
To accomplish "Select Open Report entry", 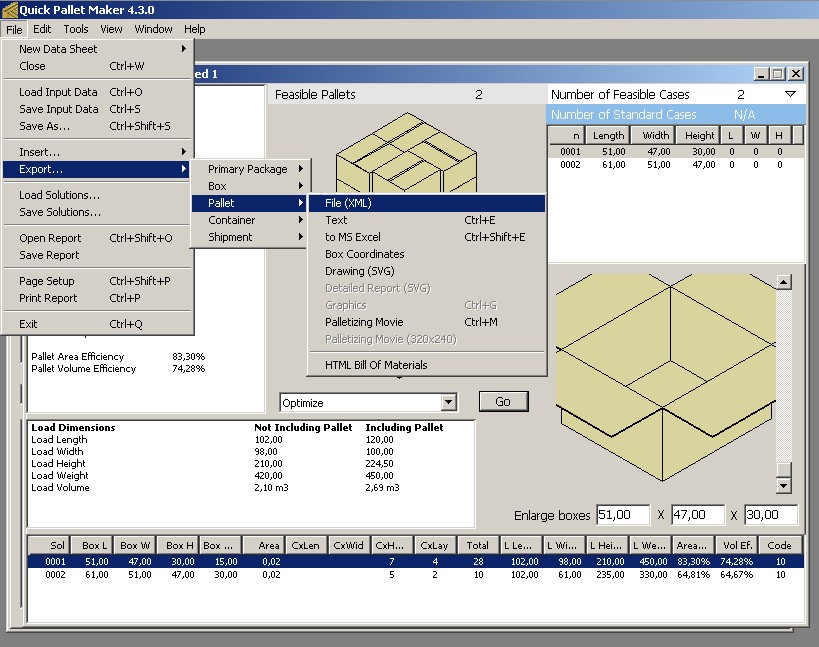I will [97, 238].
